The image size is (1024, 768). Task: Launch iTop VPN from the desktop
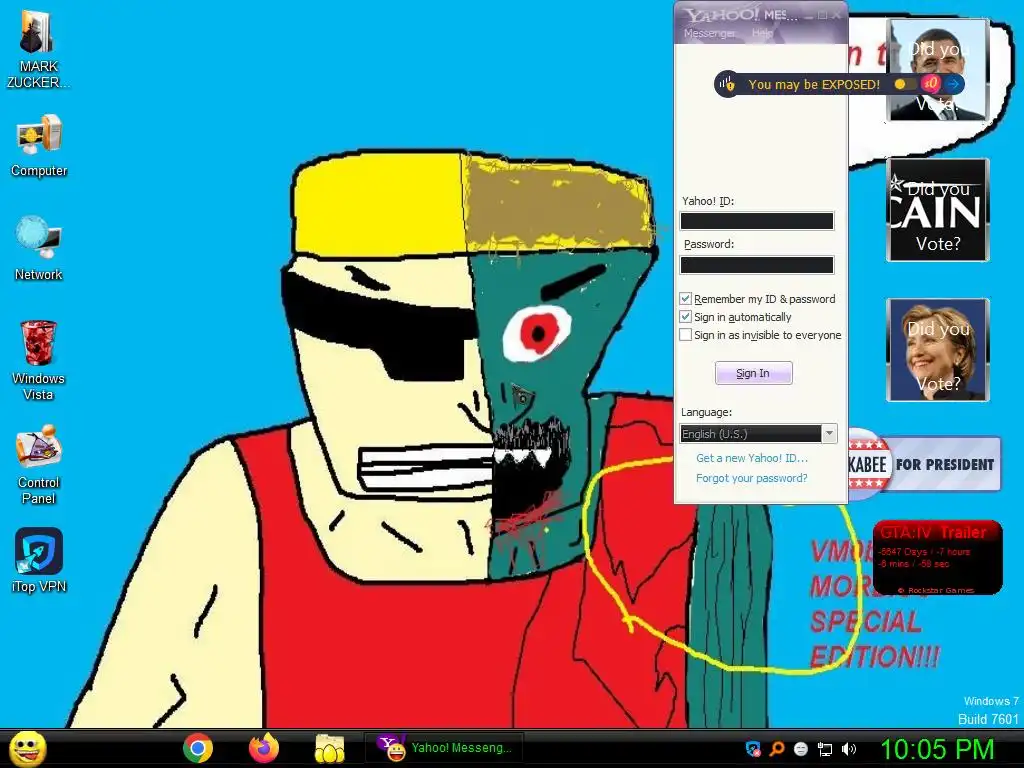tap(39, 560)
